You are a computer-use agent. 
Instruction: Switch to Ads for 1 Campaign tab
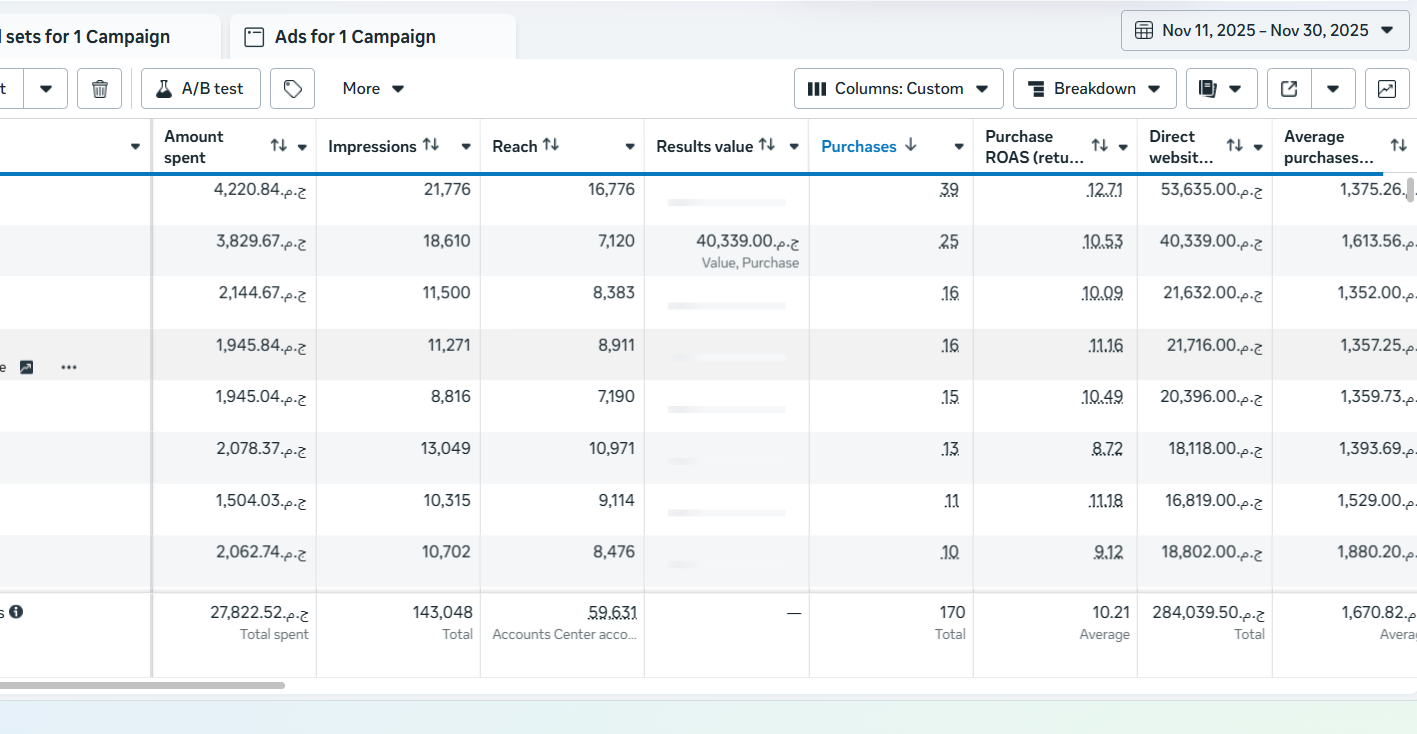click(355, 37)
